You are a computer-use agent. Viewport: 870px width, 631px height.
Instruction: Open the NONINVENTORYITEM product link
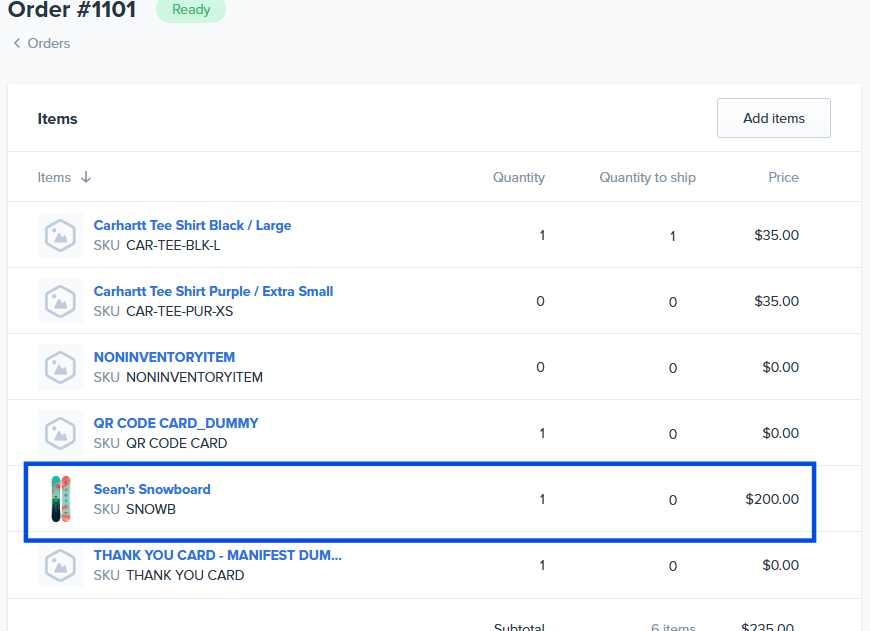[x=164, y=357]
